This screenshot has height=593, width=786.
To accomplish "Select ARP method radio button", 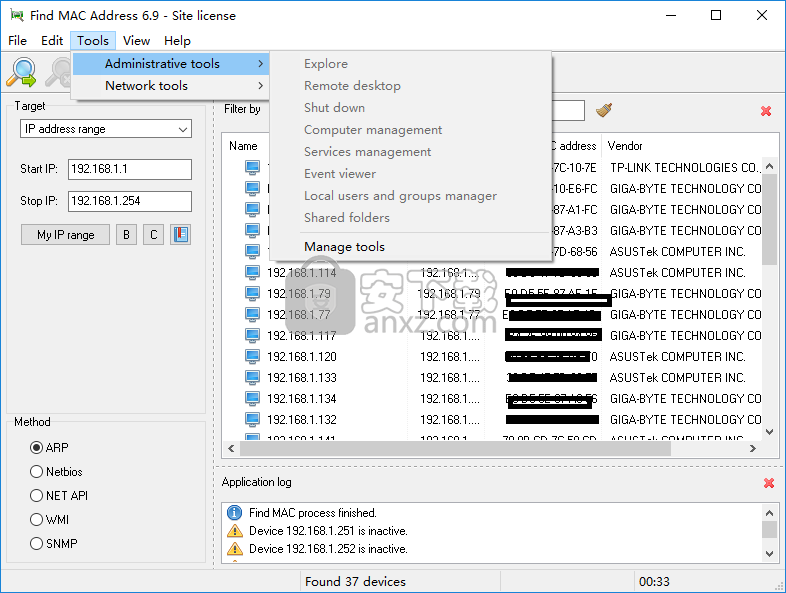I will 36,448.
